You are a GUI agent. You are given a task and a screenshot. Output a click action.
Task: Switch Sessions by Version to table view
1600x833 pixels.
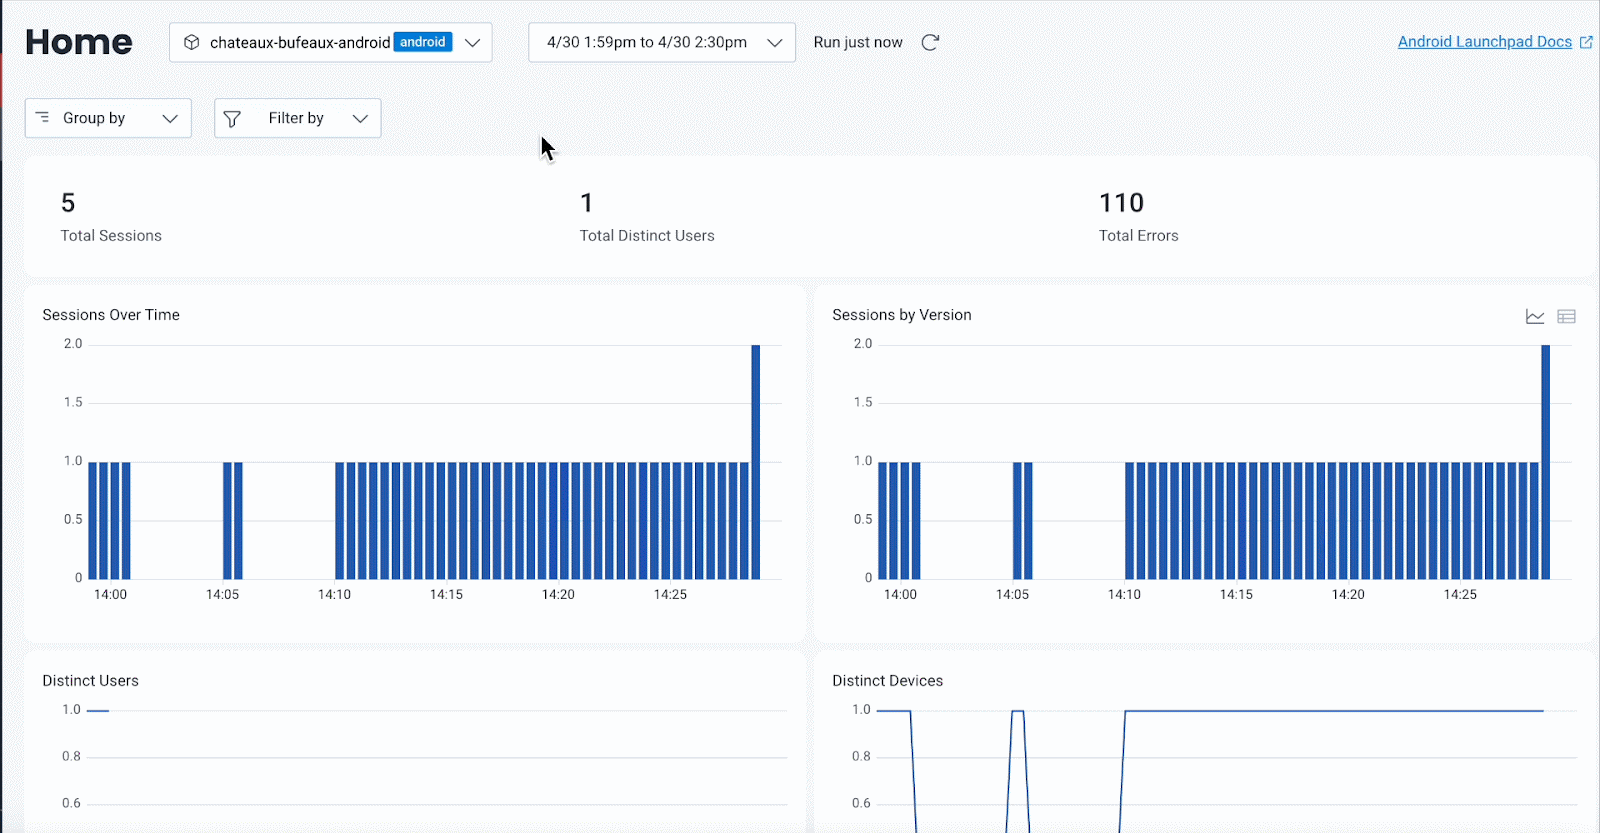[1566, 316]
